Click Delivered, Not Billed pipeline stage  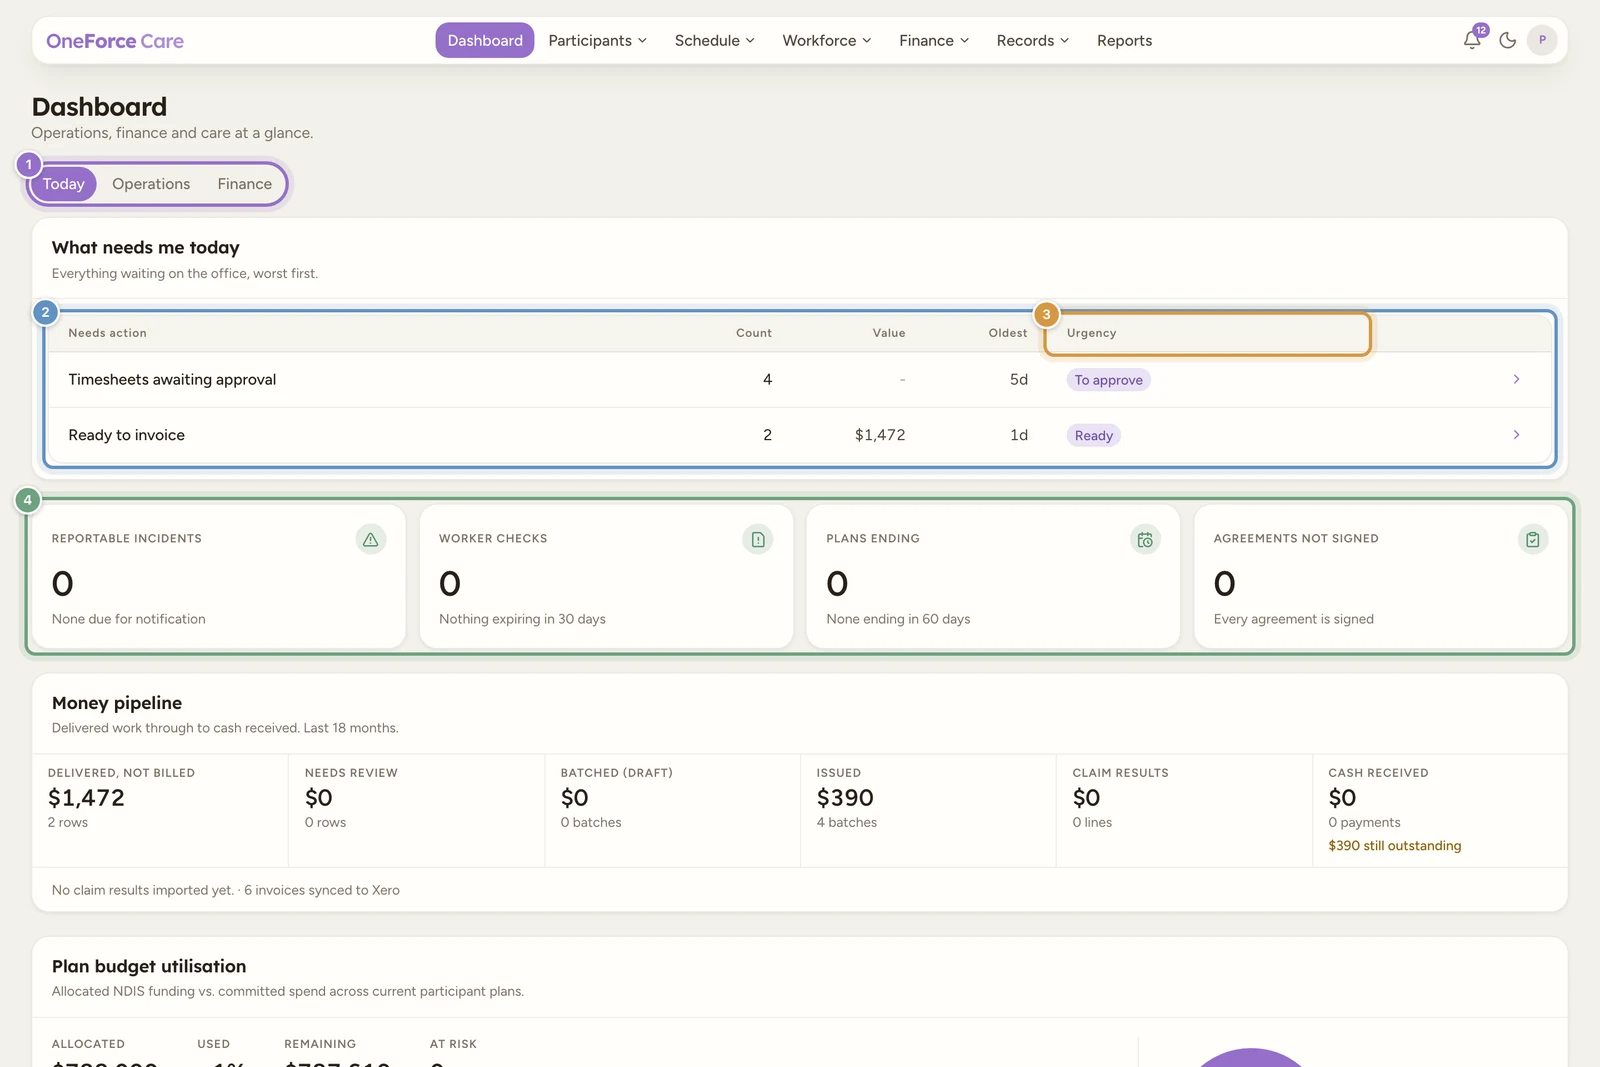[x=160, y=810]
